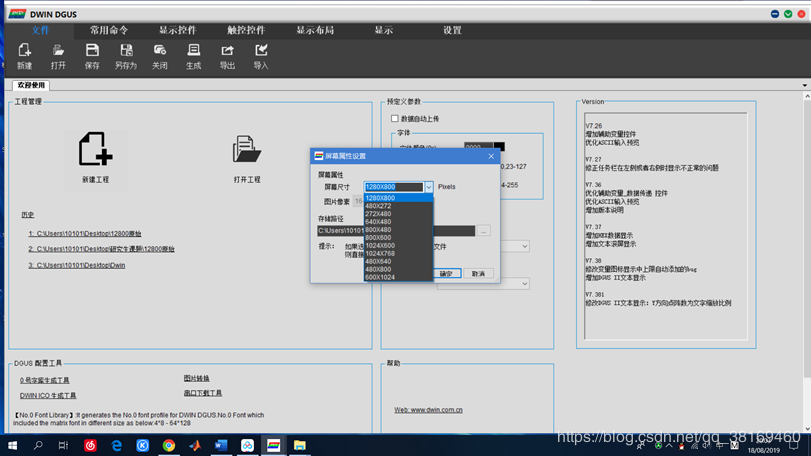
Task: Click the taskbar search magnifier icon
Action: (38, 445)
